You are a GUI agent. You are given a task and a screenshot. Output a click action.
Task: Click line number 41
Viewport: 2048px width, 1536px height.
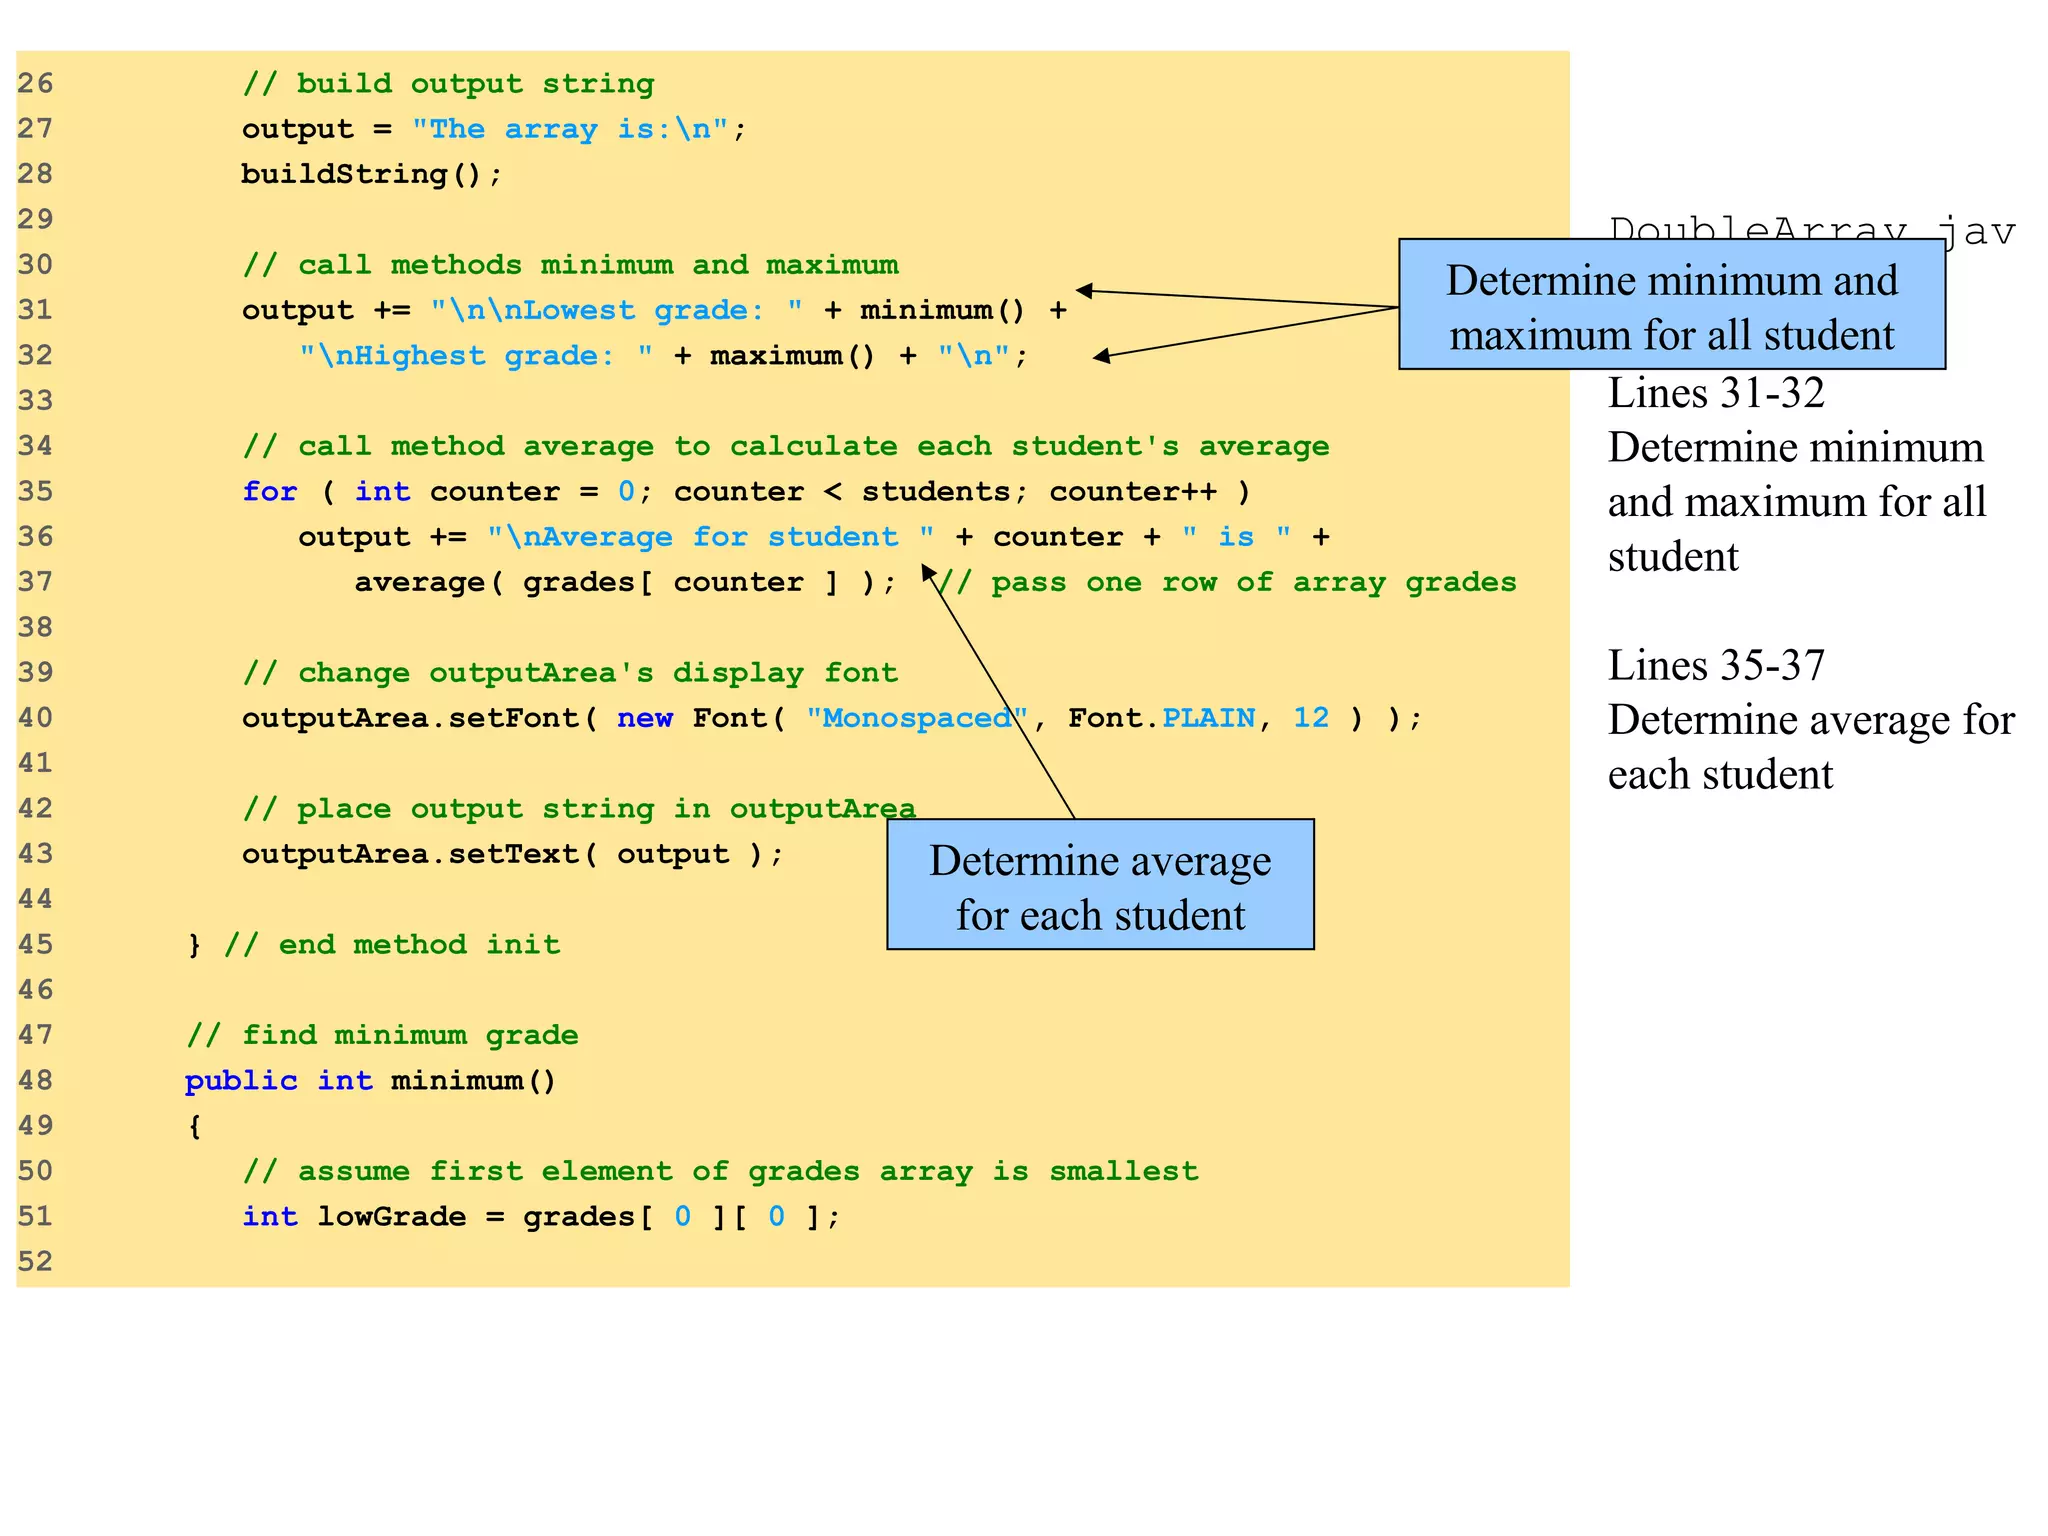point(36,764)
